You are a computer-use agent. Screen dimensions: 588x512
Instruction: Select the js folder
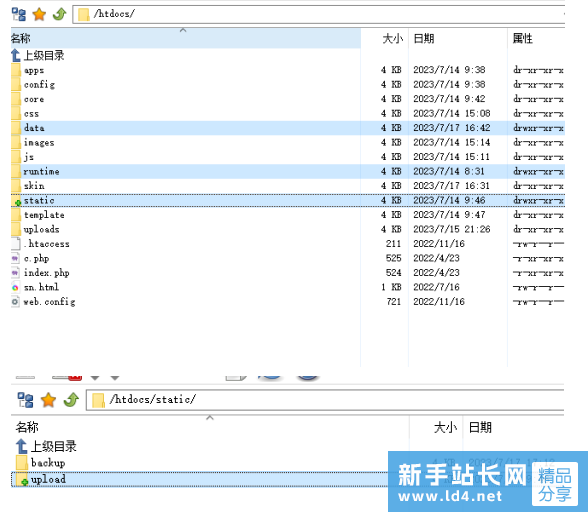click(x=288, y=157)
